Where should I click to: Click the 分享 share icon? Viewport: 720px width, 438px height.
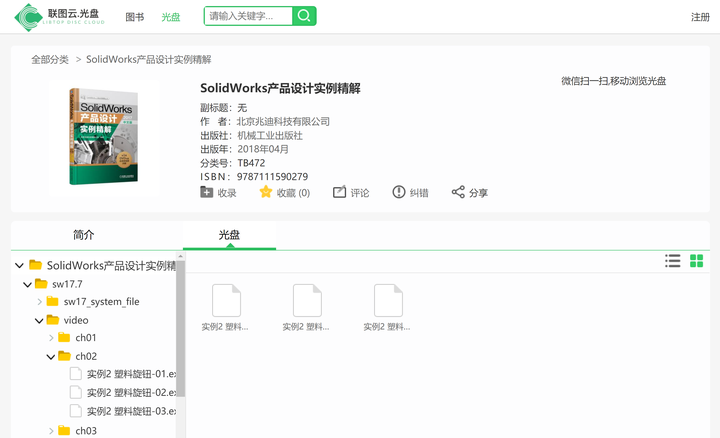pos(458,192)
